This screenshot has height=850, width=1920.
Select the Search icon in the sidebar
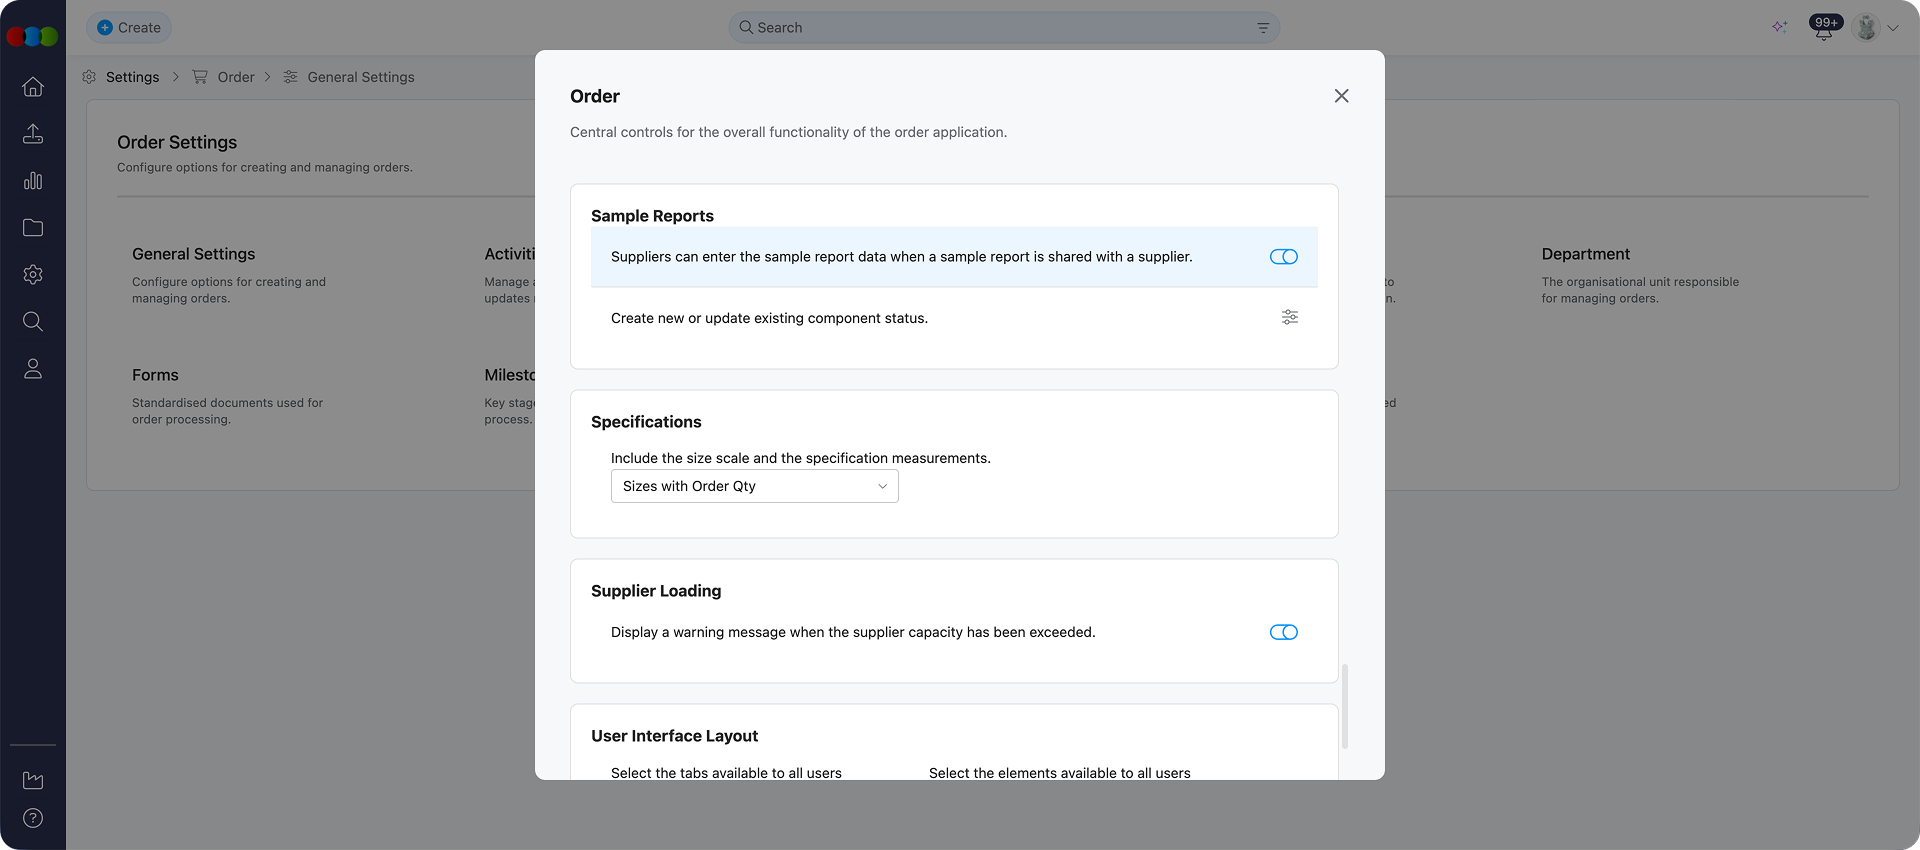(33, 321)
